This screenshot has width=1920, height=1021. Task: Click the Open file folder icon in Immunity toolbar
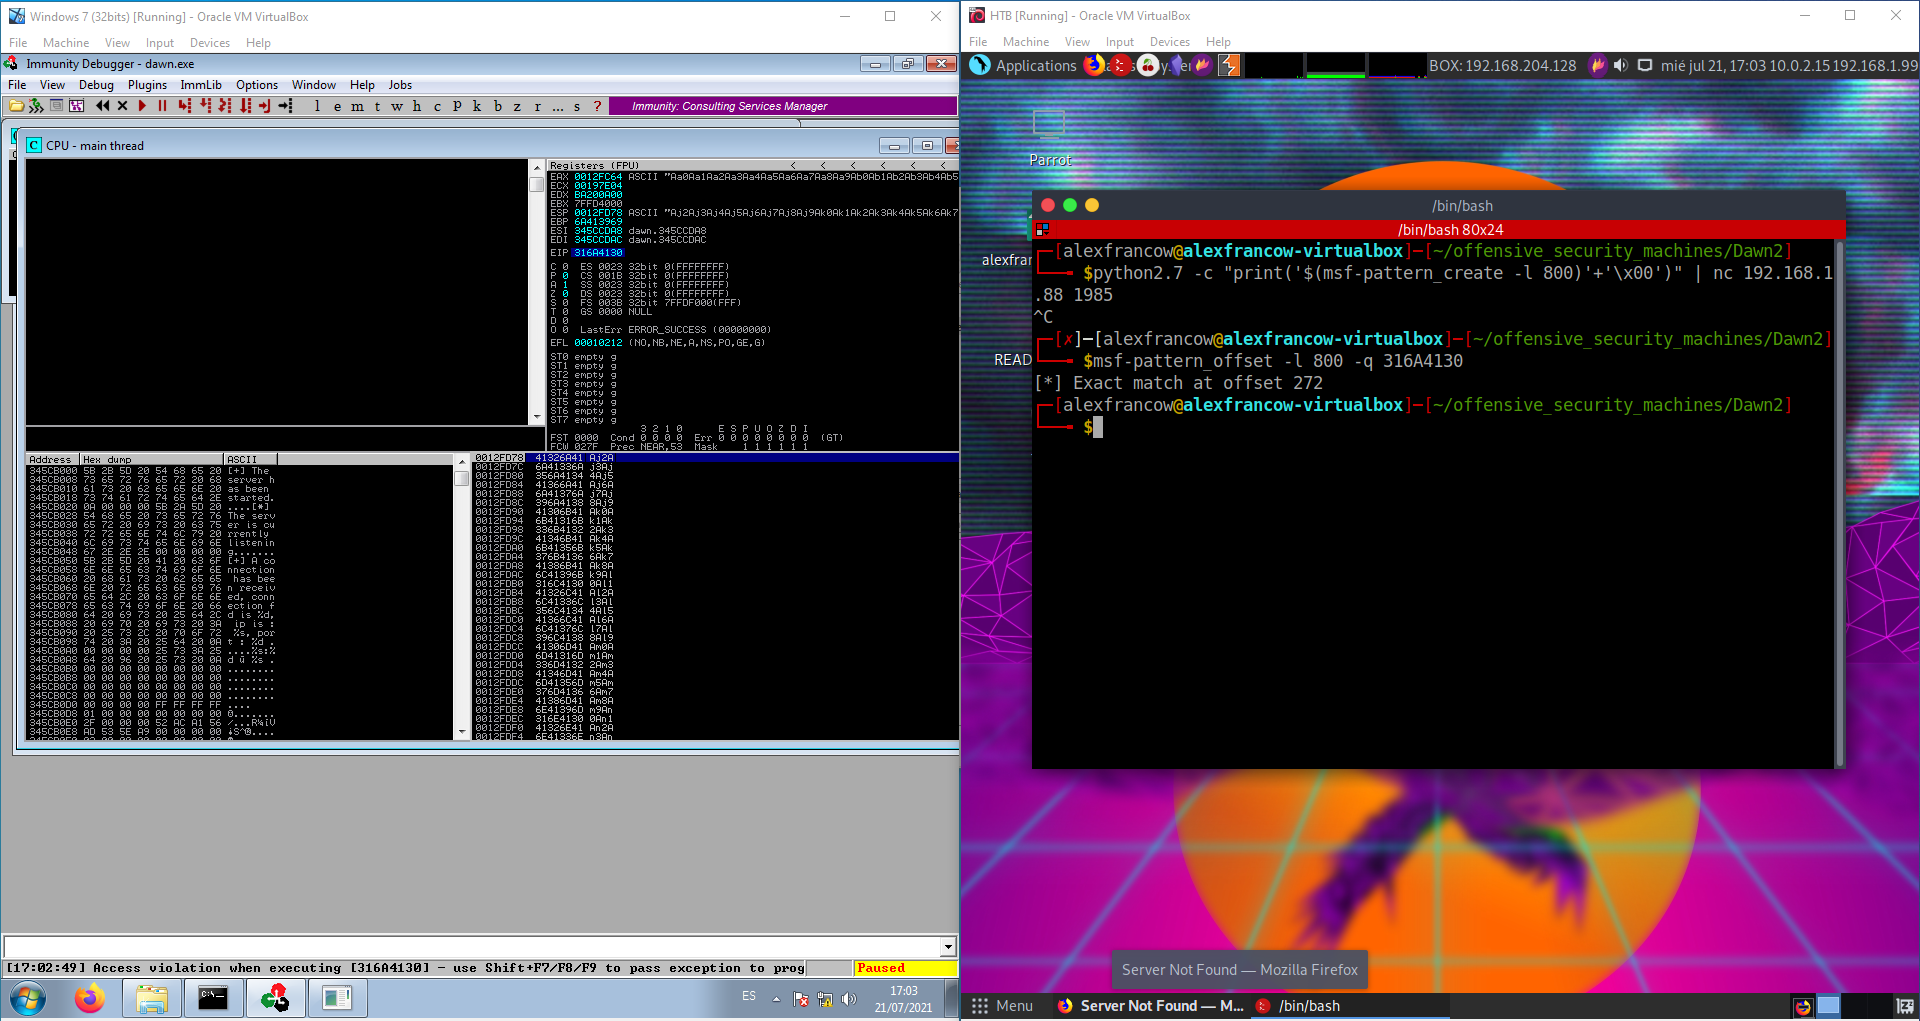(16, 106)
